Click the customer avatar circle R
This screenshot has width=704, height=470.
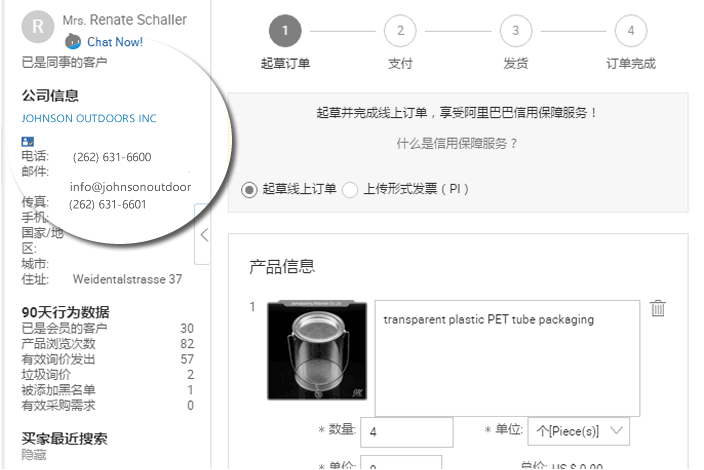(x=38, y=27)
